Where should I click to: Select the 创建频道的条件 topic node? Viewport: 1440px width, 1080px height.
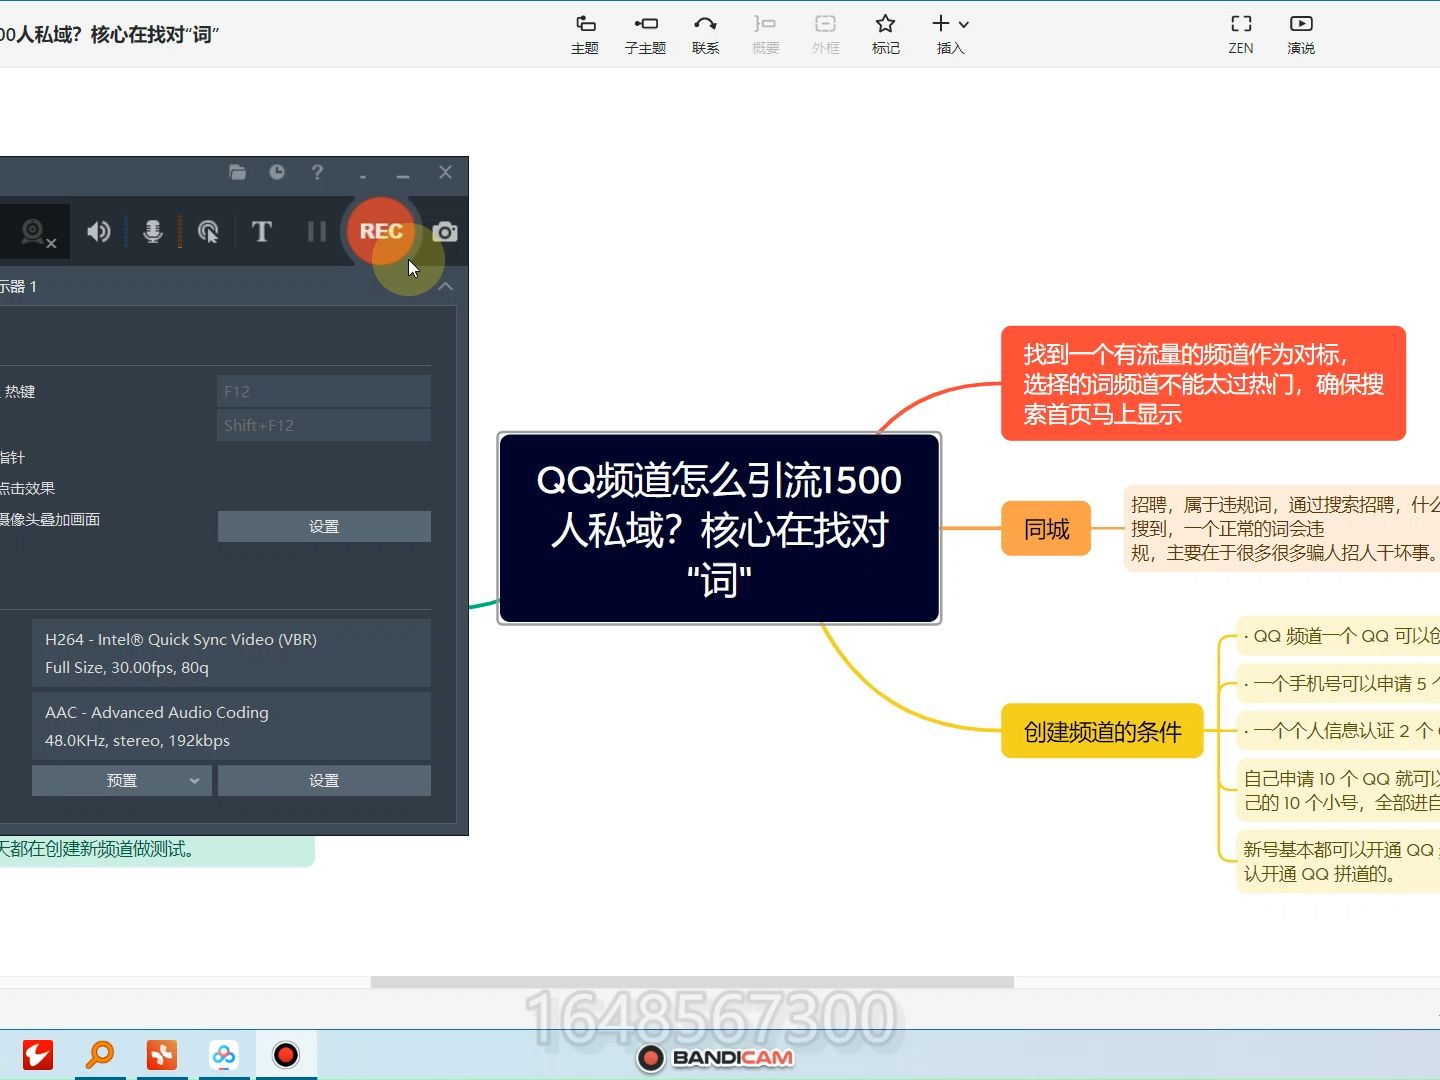pyautogui.click(x=1102, y=731)
